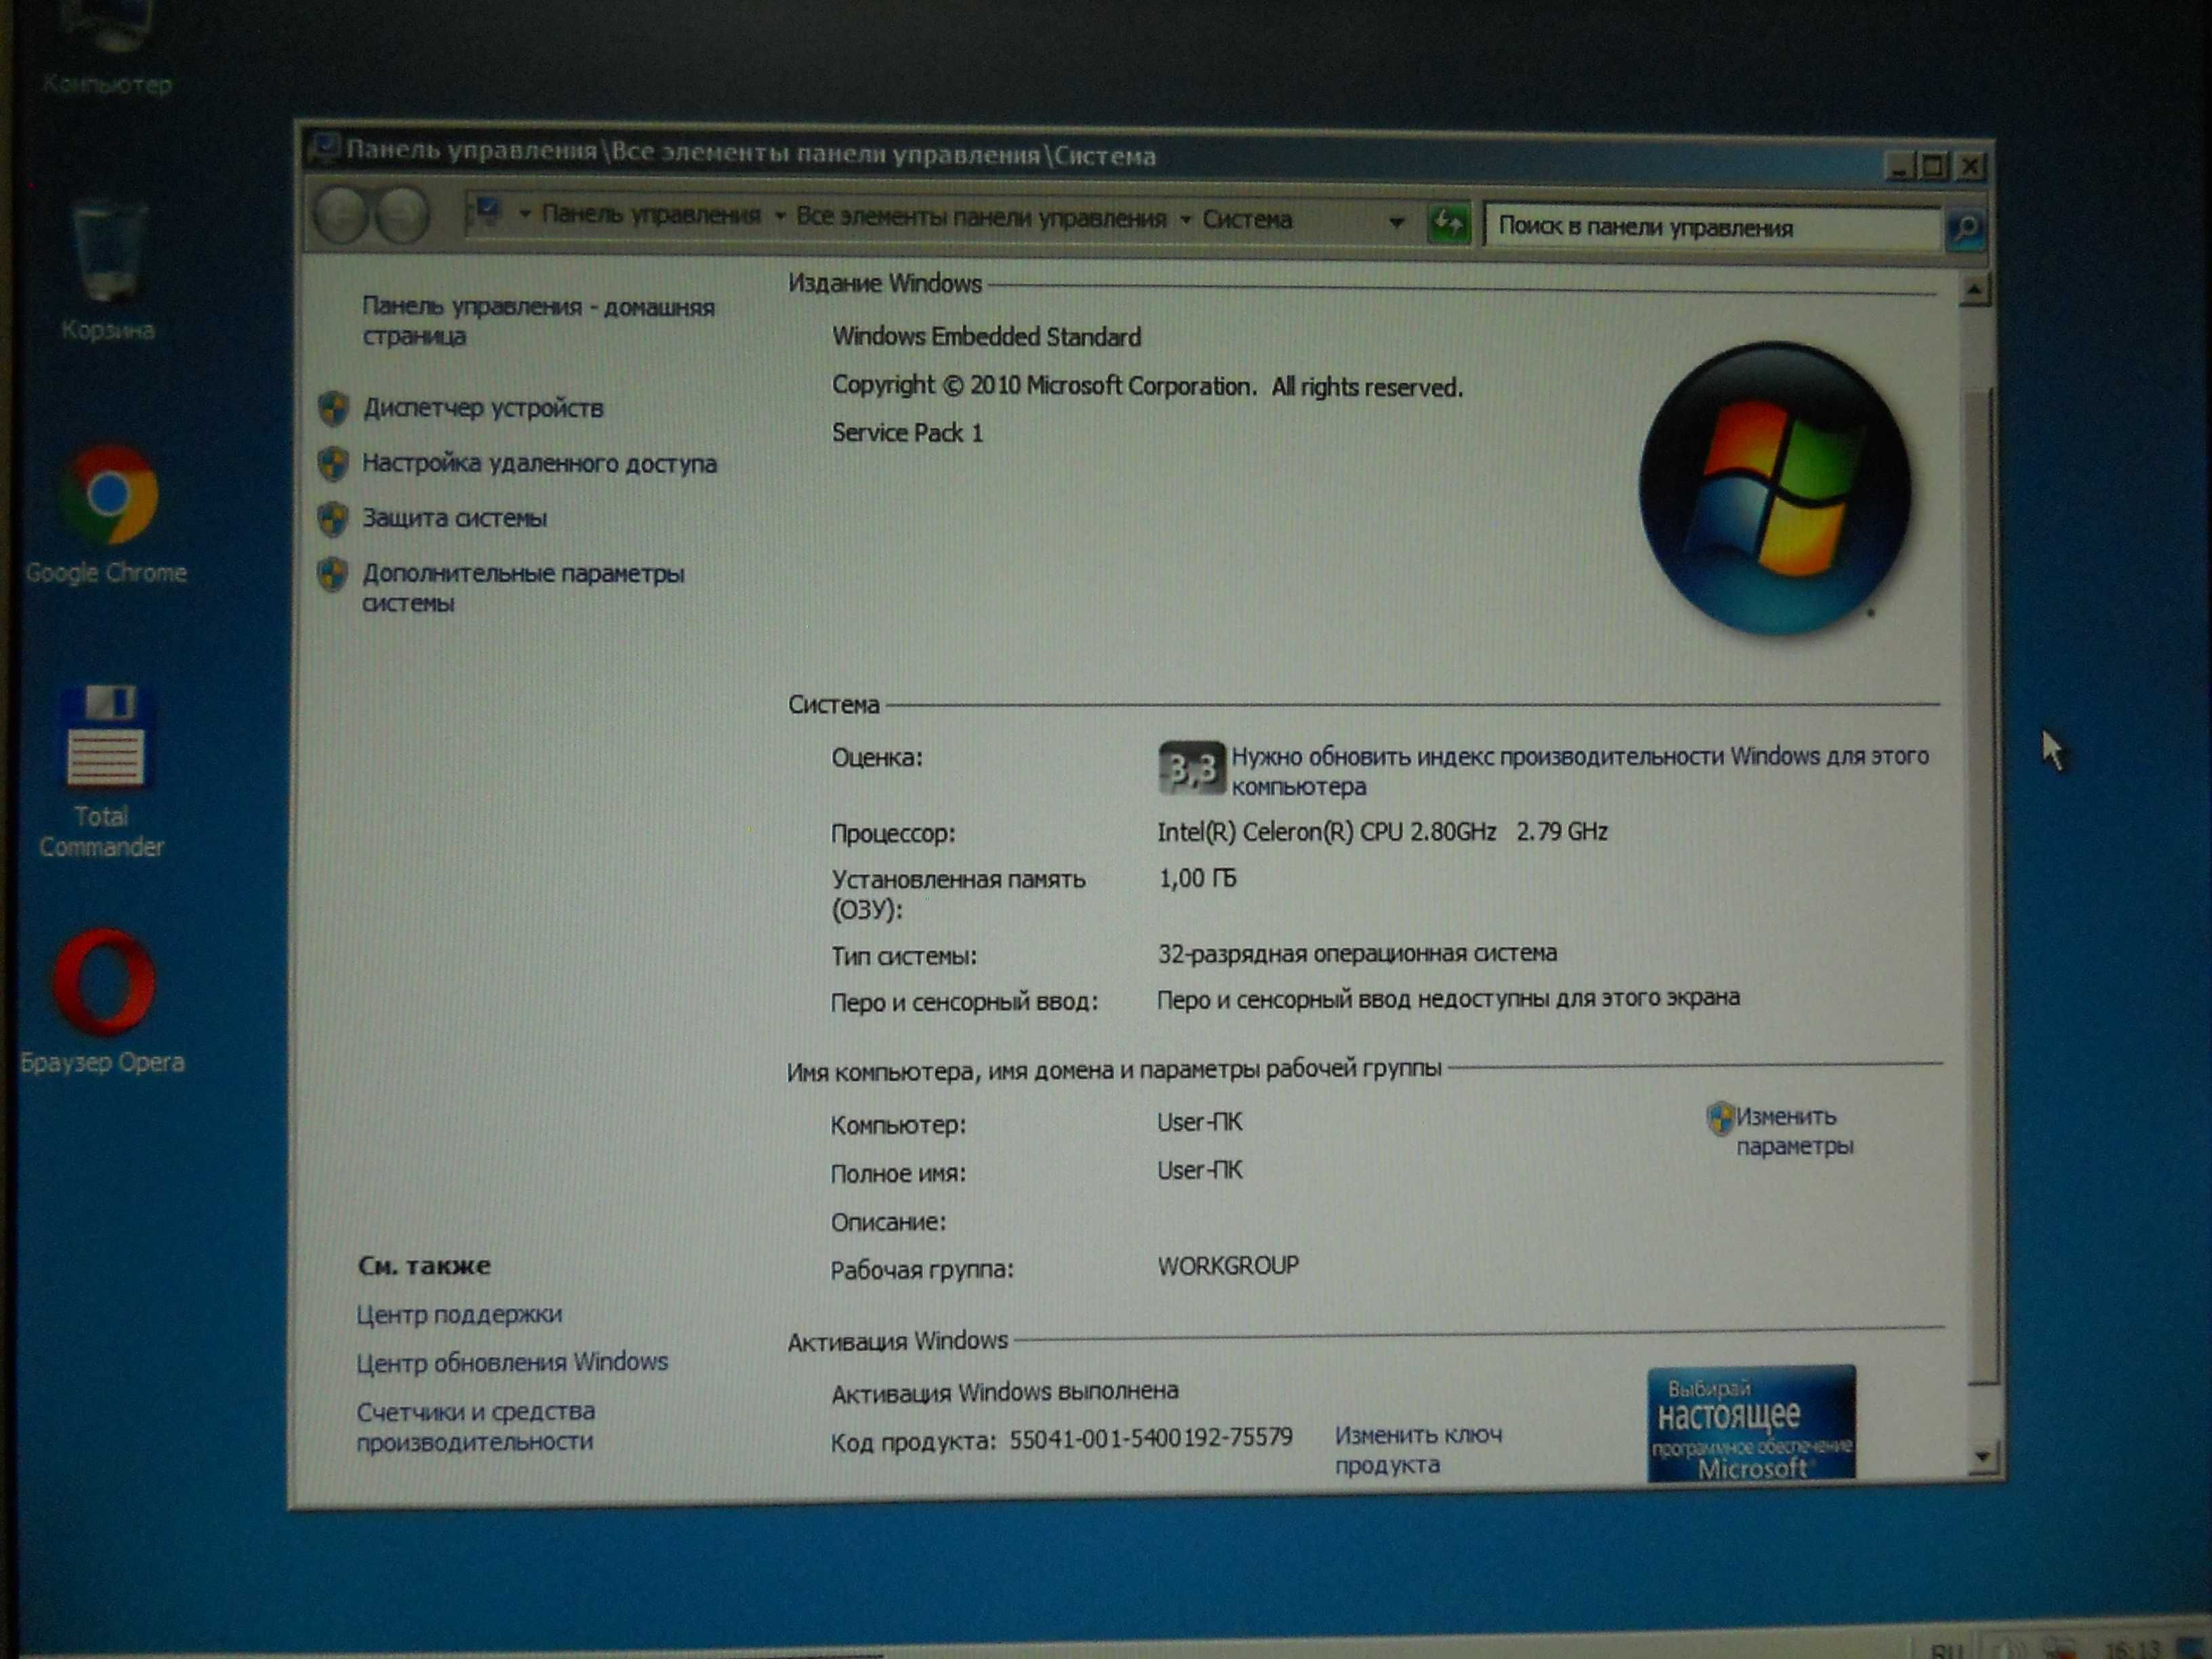The width and height of the screenshot is (2212, 1659).
Task: Click the forward navigation arrow button
Action: point(402,216)
